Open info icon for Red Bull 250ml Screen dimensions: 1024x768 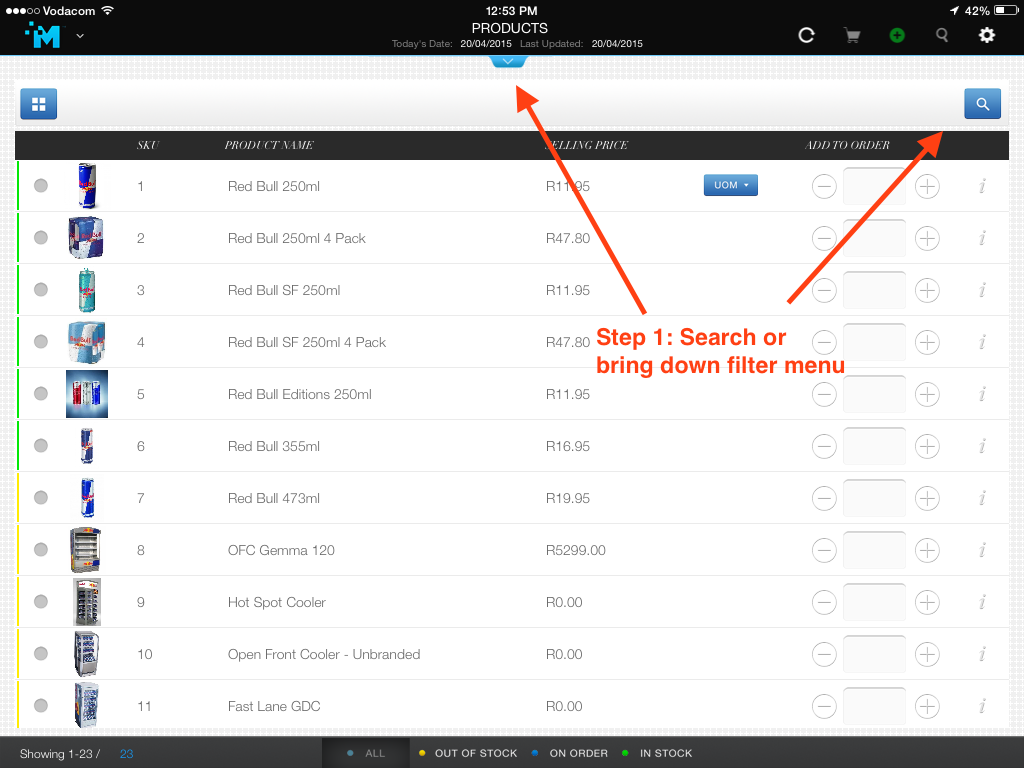pyautogui.click(x=982, y=187)
